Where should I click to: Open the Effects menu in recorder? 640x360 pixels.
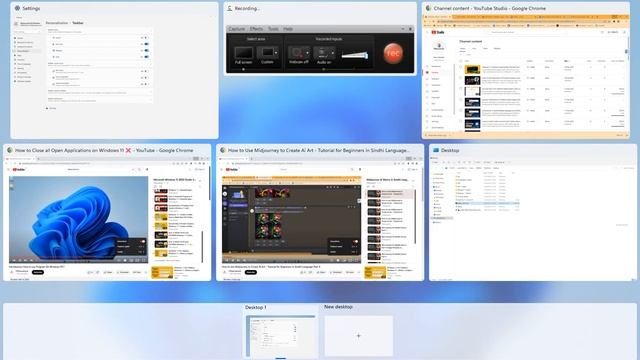click(256, 29)
